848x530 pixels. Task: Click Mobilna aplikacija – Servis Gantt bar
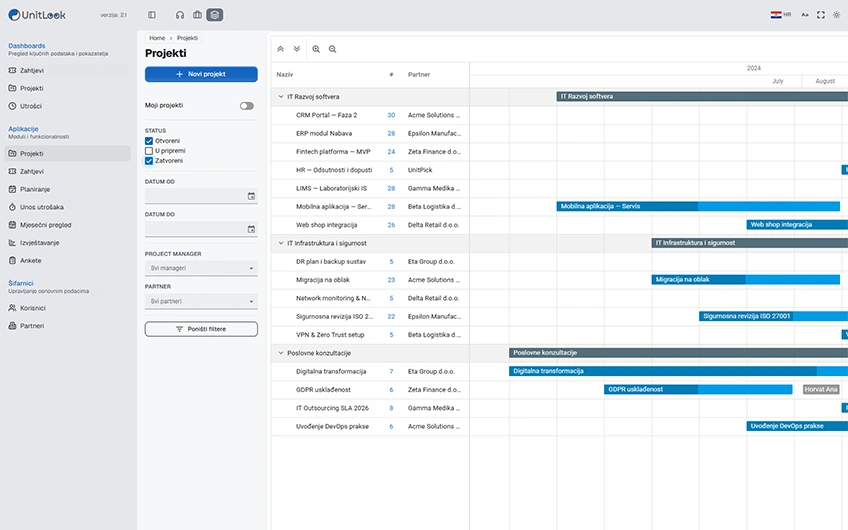click(698, 206)
